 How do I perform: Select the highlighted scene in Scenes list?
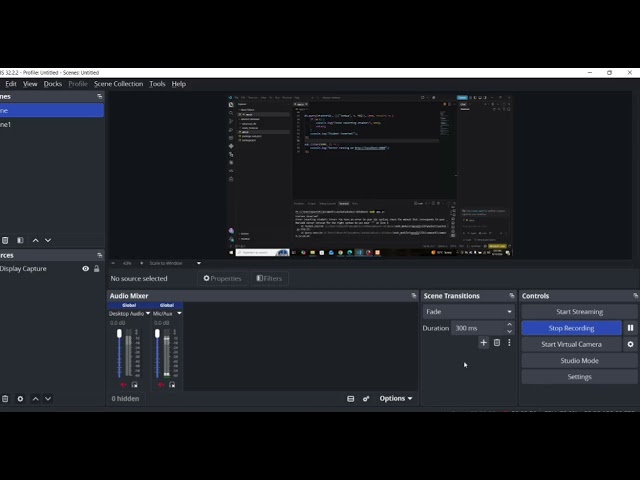coord(52,111)
